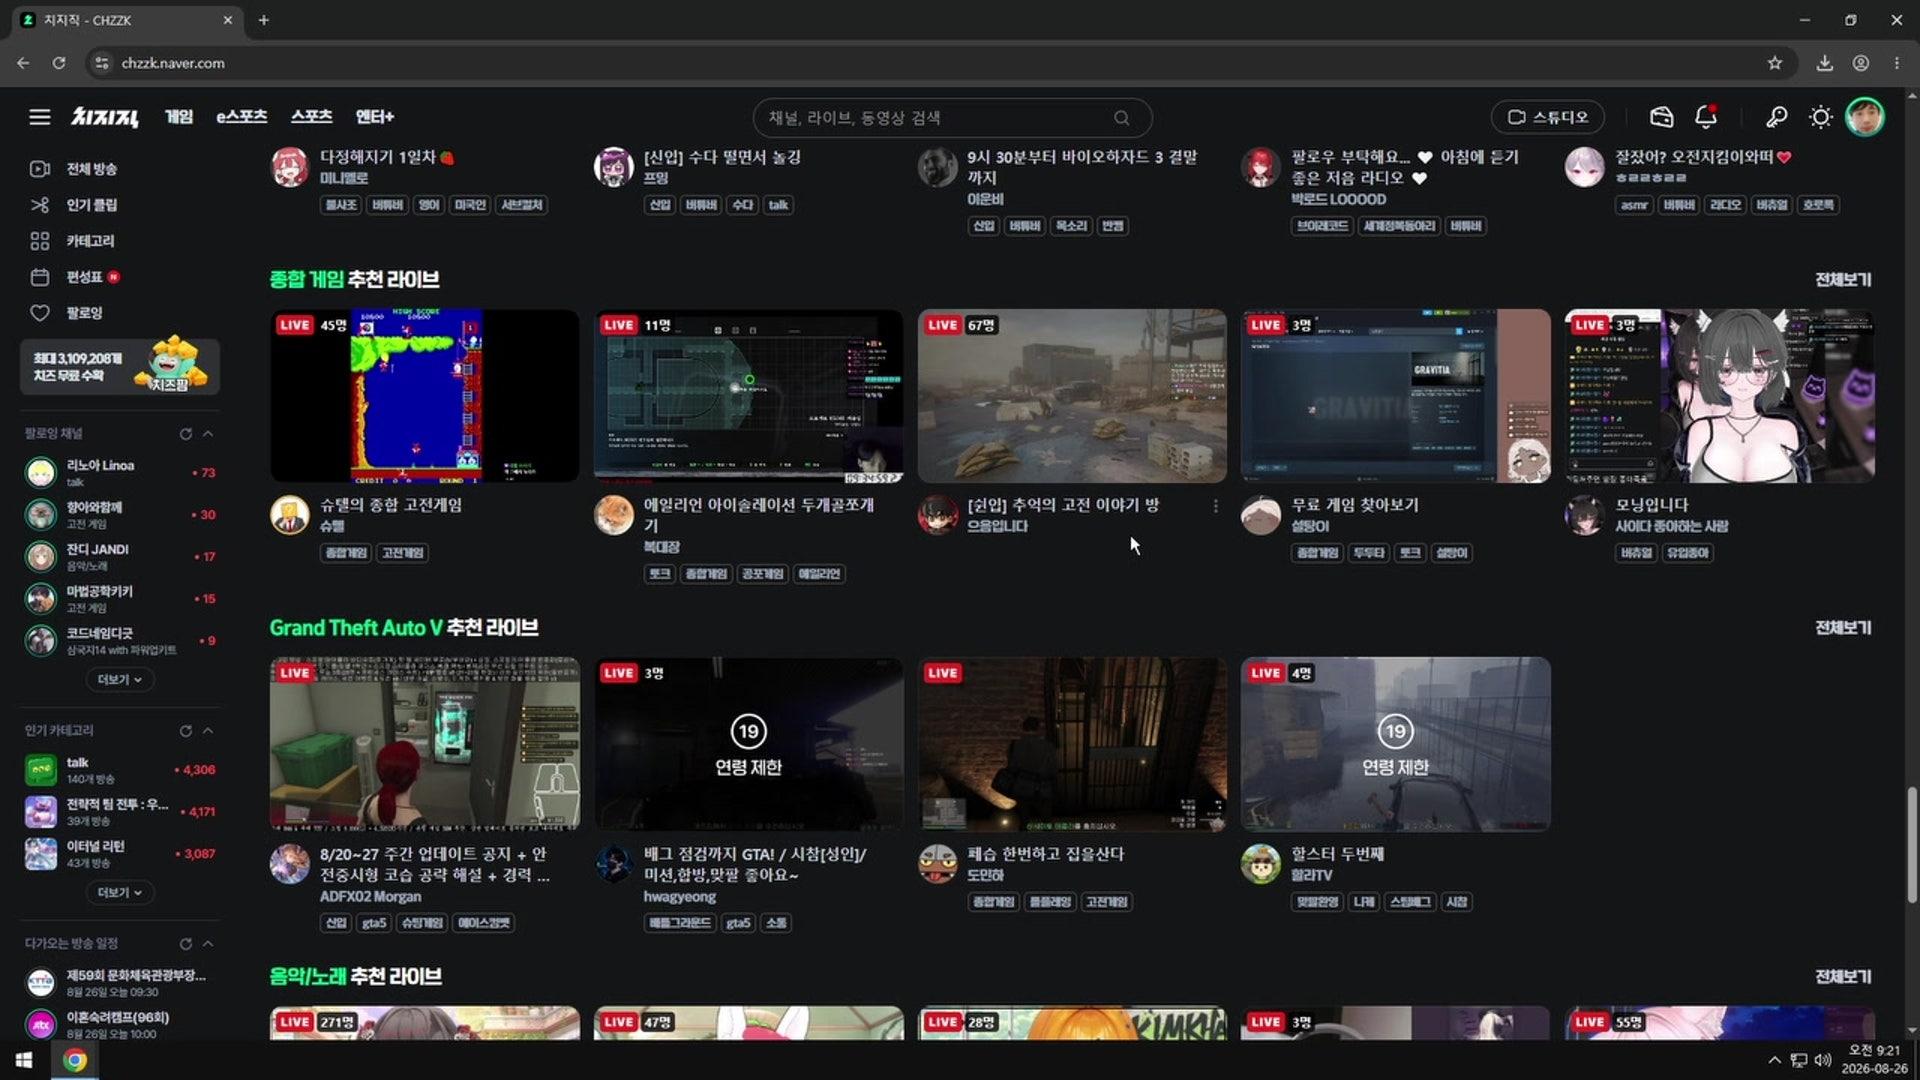Open the profile avatar menu in the header
The width and height of the screenshot is (1920, 1080).
(x=1864, y=117)
